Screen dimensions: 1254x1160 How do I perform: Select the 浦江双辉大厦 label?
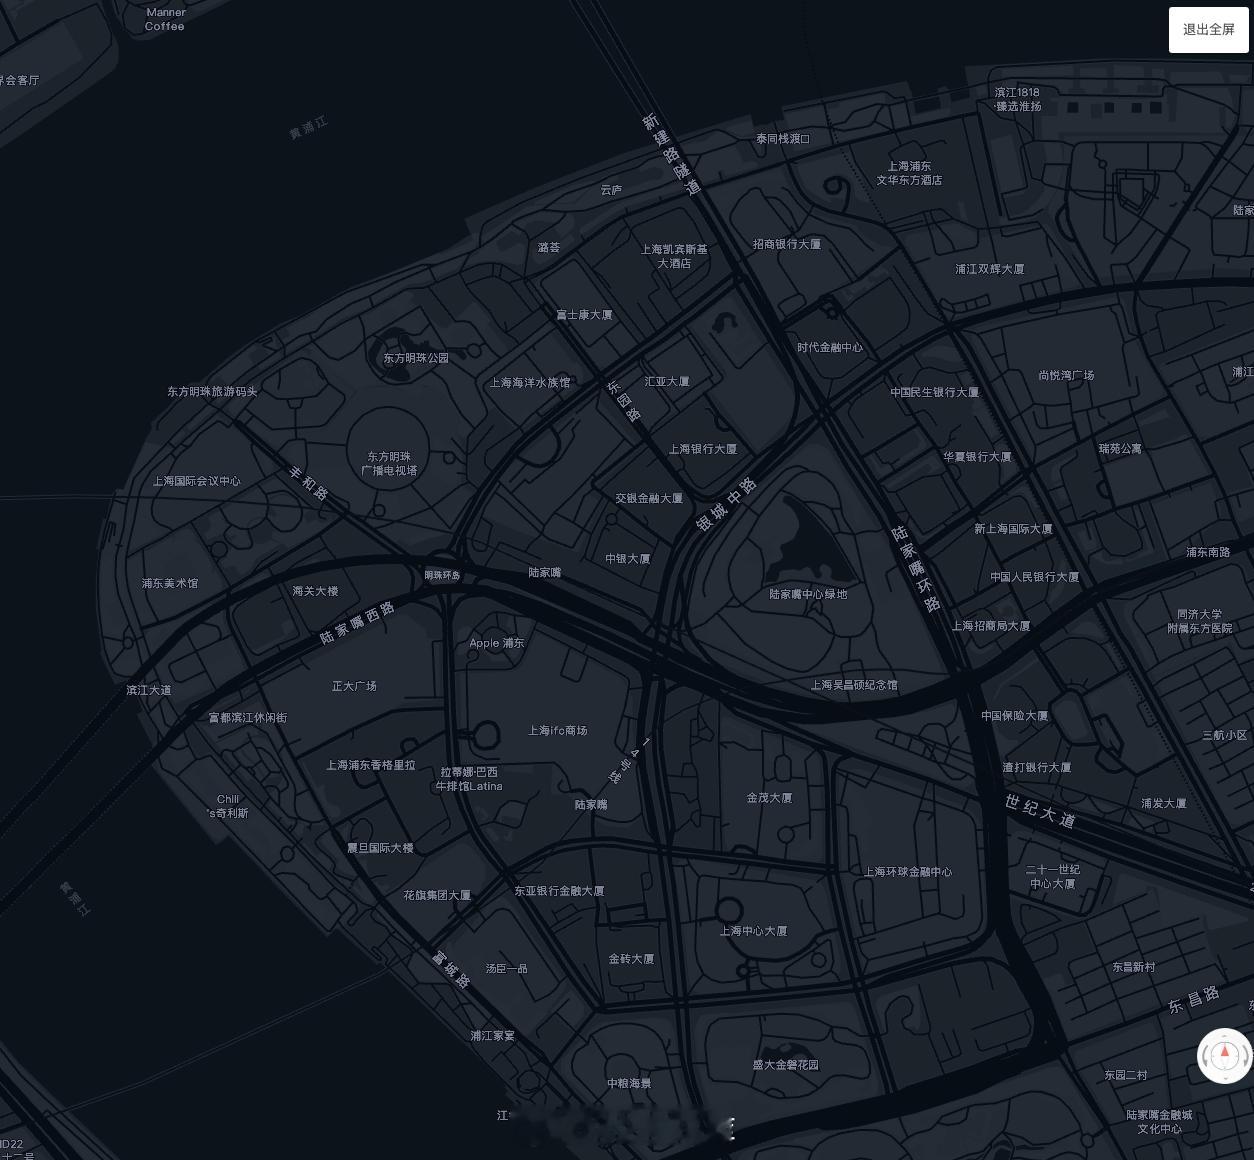(x=989, y=269)
